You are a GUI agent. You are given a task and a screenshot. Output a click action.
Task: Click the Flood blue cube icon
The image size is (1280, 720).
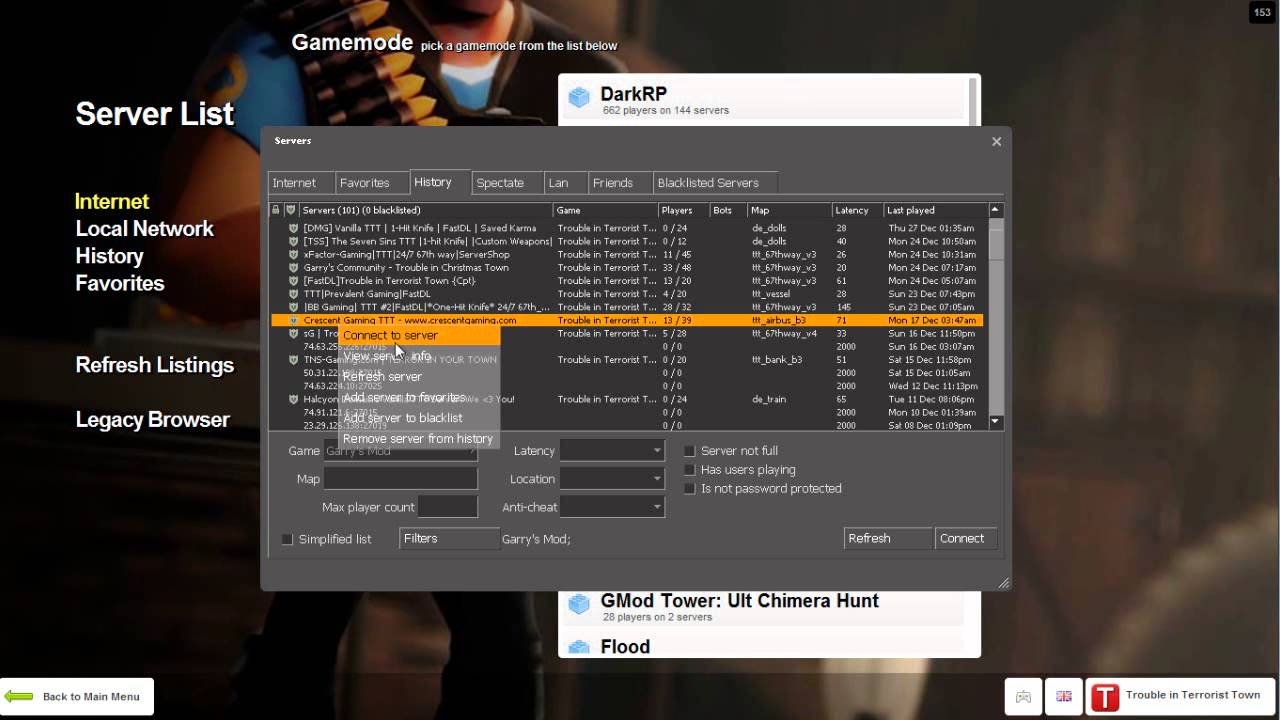(579, 648)
